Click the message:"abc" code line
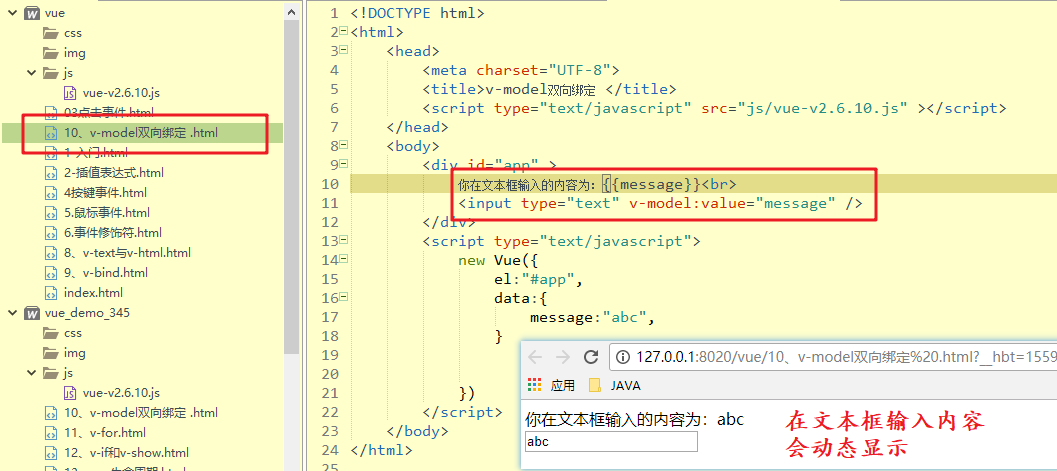Viewport: 1057px width, 471px height. (x=593, y=317)
